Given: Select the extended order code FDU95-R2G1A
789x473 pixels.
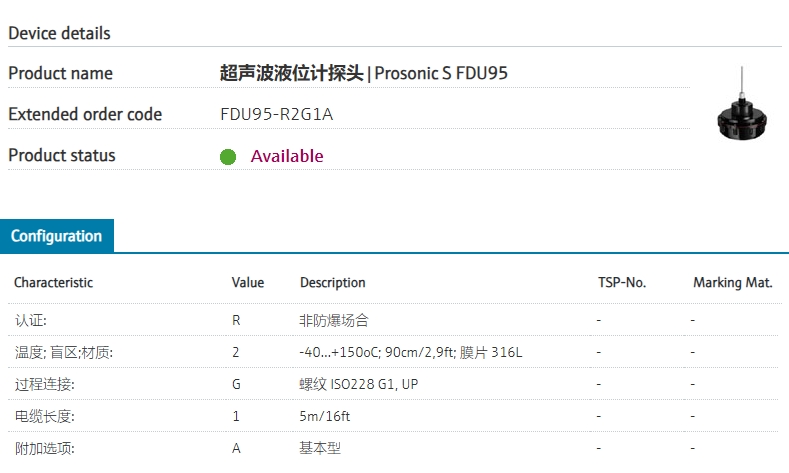Looking at the screenshot, I should [x=277, y=114].
